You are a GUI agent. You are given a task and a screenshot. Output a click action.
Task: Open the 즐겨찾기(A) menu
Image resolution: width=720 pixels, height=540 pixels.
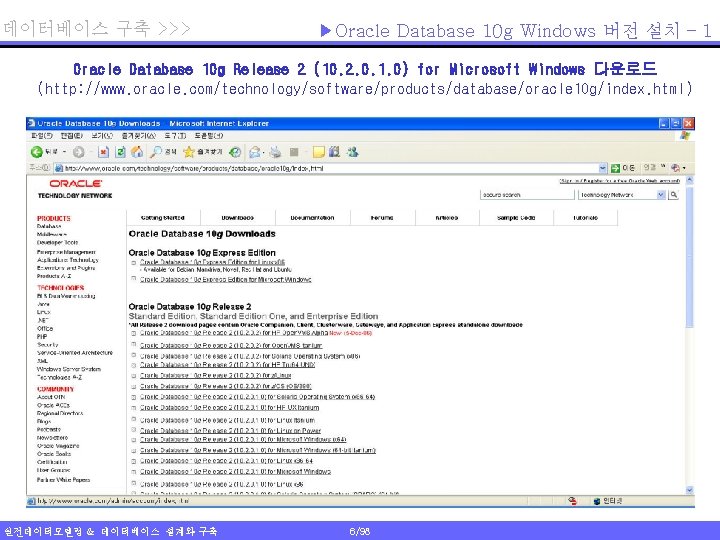point(139,136)
